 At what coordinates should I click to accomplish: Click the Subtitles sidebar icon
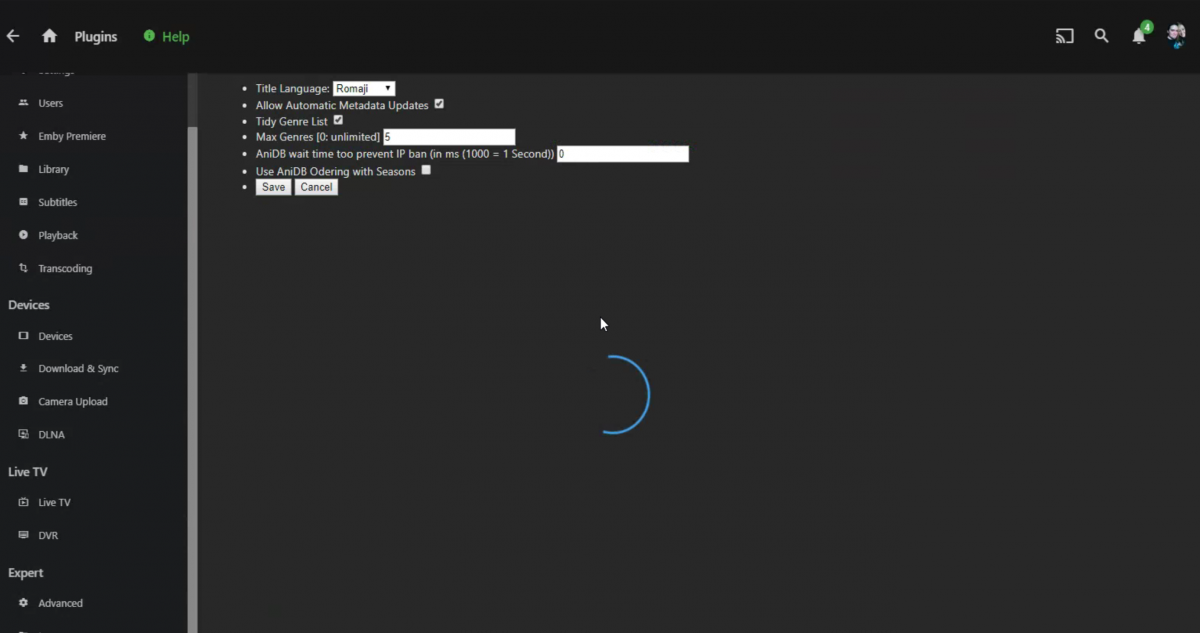[24, 202]
